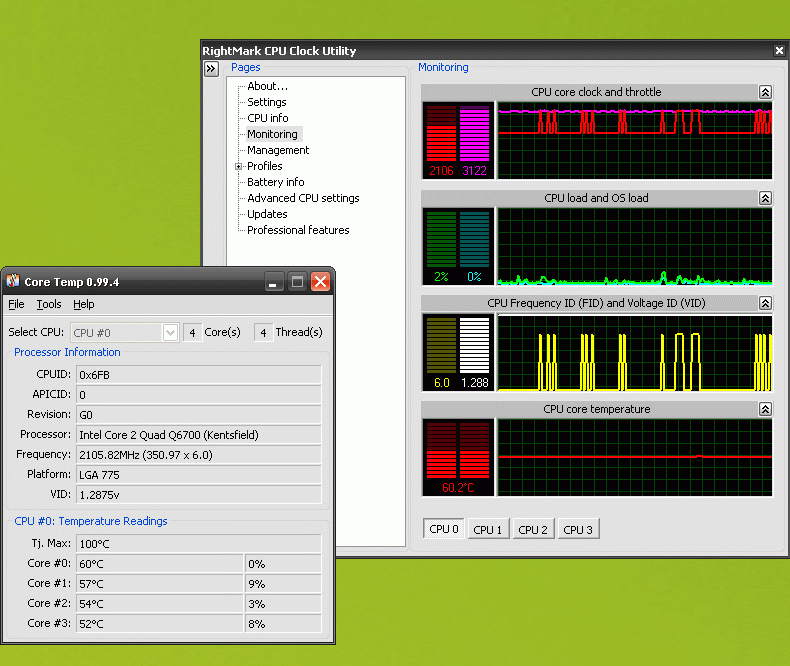The image size is (790, 666).
Task: Close the Core Temp window
Action: [x=320, y=282]
